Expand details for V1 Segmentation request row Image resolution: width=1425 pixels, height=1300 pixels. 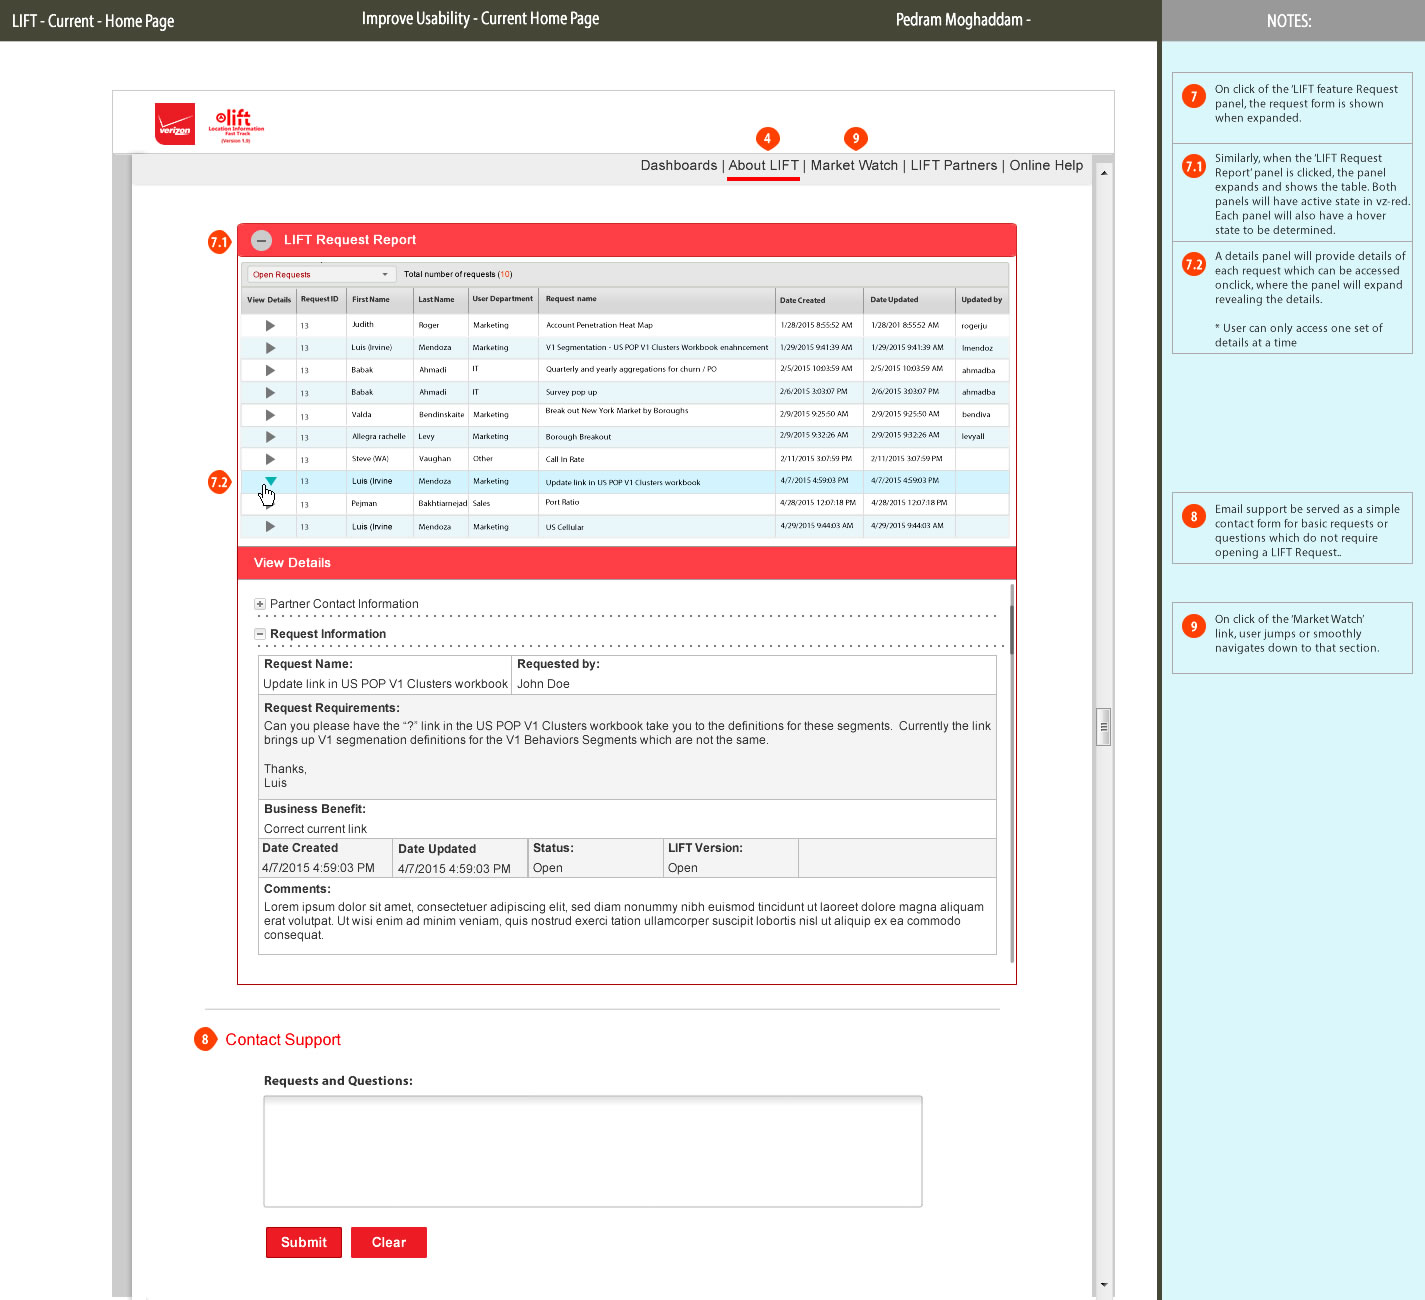tap(269, 348)
